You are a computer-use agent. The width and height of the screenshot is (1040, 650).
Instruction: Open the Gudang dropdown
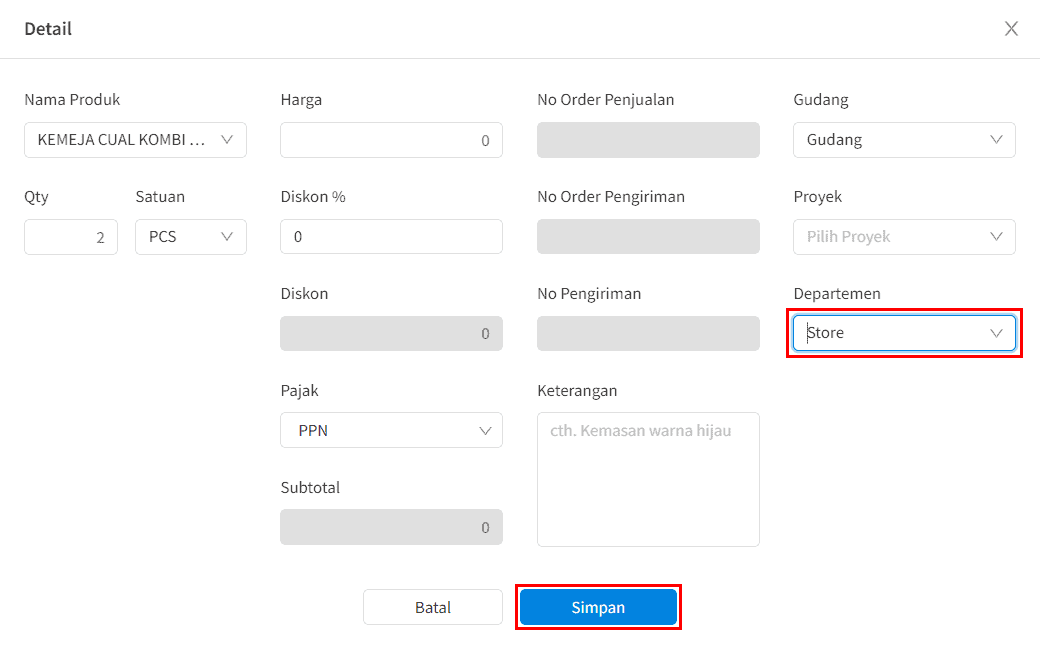pos(904,140)
